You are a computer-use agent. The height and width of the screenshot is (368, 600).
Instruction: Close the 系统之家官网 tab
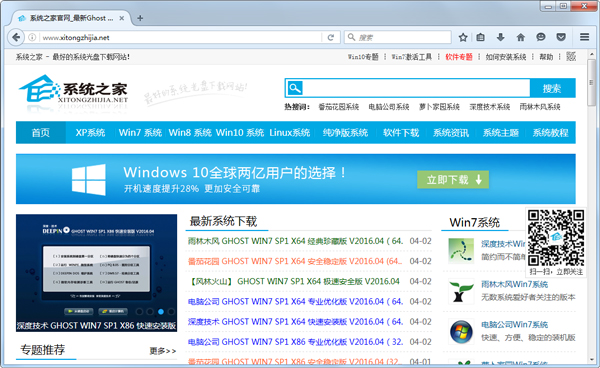click(x=122, y=18)
